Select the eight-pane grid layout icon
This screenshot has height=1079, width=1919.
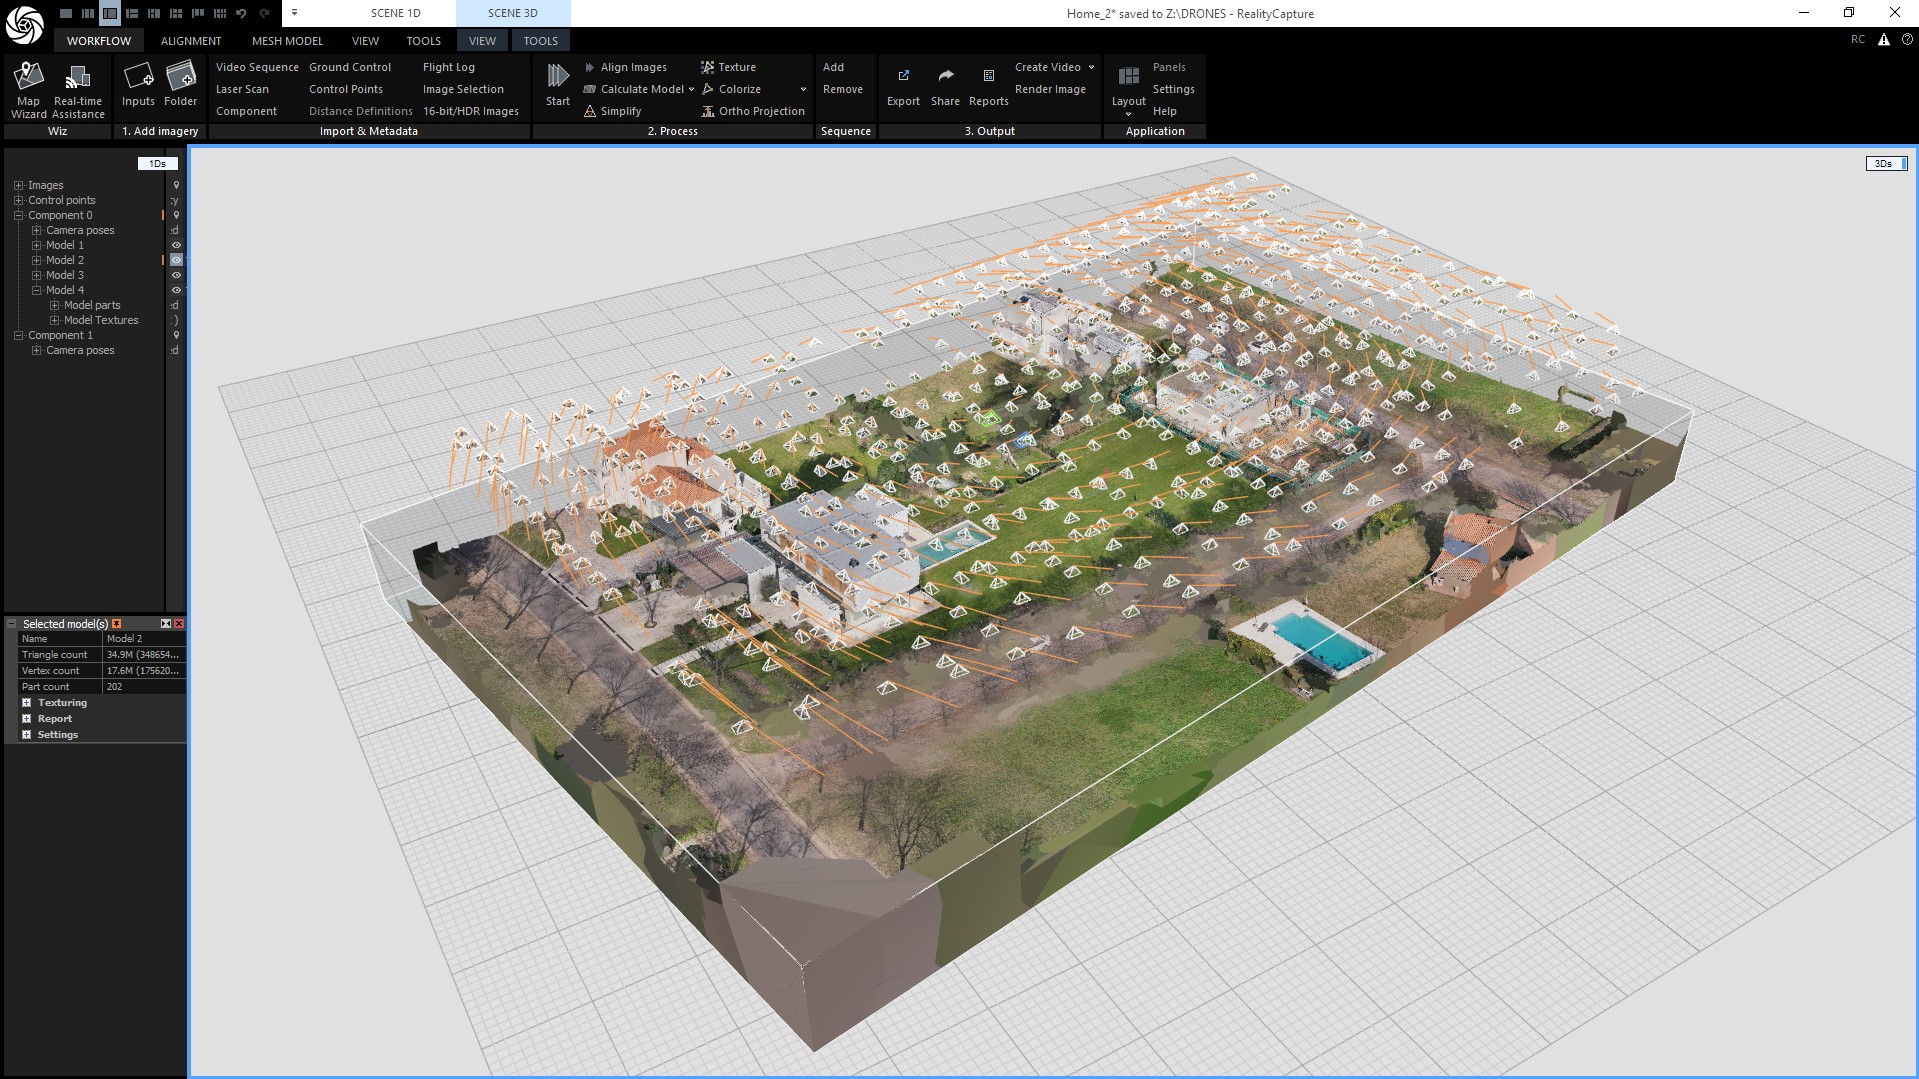point(220,13)
